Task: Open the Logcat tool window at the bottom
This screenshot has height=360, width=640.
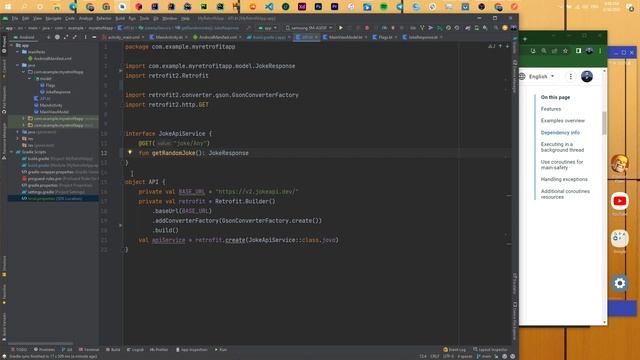Action: [135, 350]
